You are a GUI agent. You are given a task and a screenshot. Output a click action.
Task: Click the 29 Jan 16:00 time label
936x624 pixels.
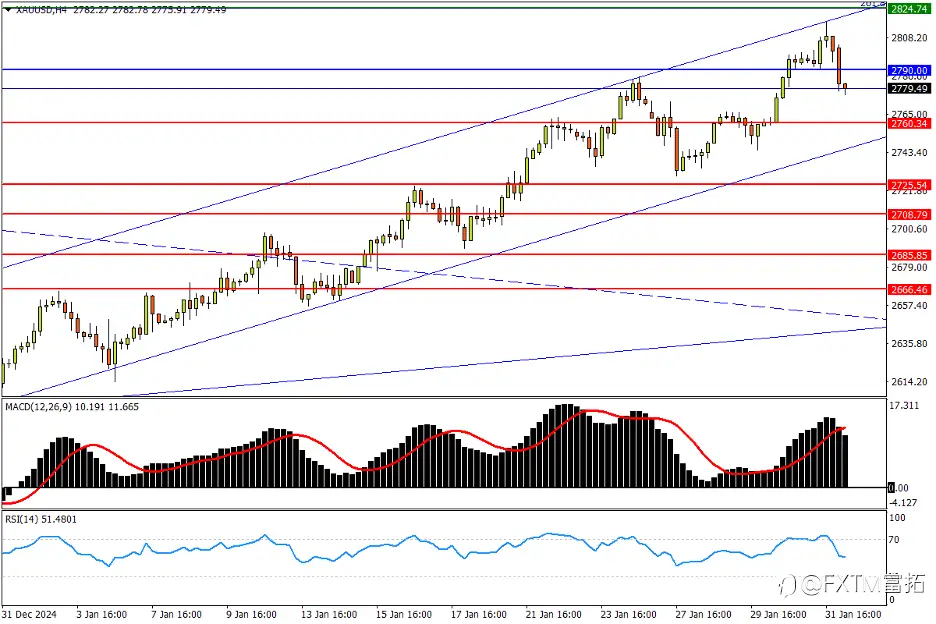pyautogui.click(x=778, y=614)
